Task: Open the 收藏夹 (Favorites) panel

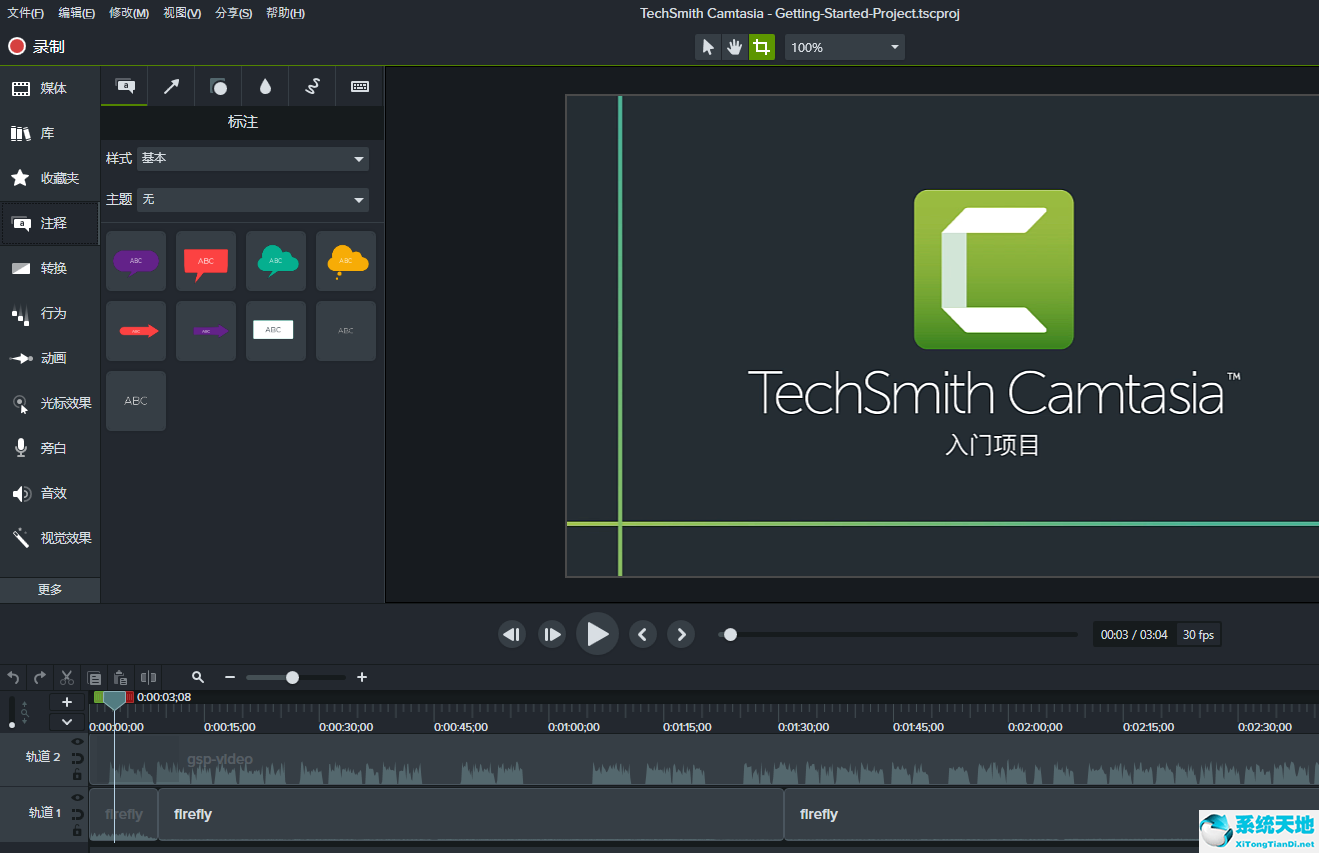Action: point(50,179)
